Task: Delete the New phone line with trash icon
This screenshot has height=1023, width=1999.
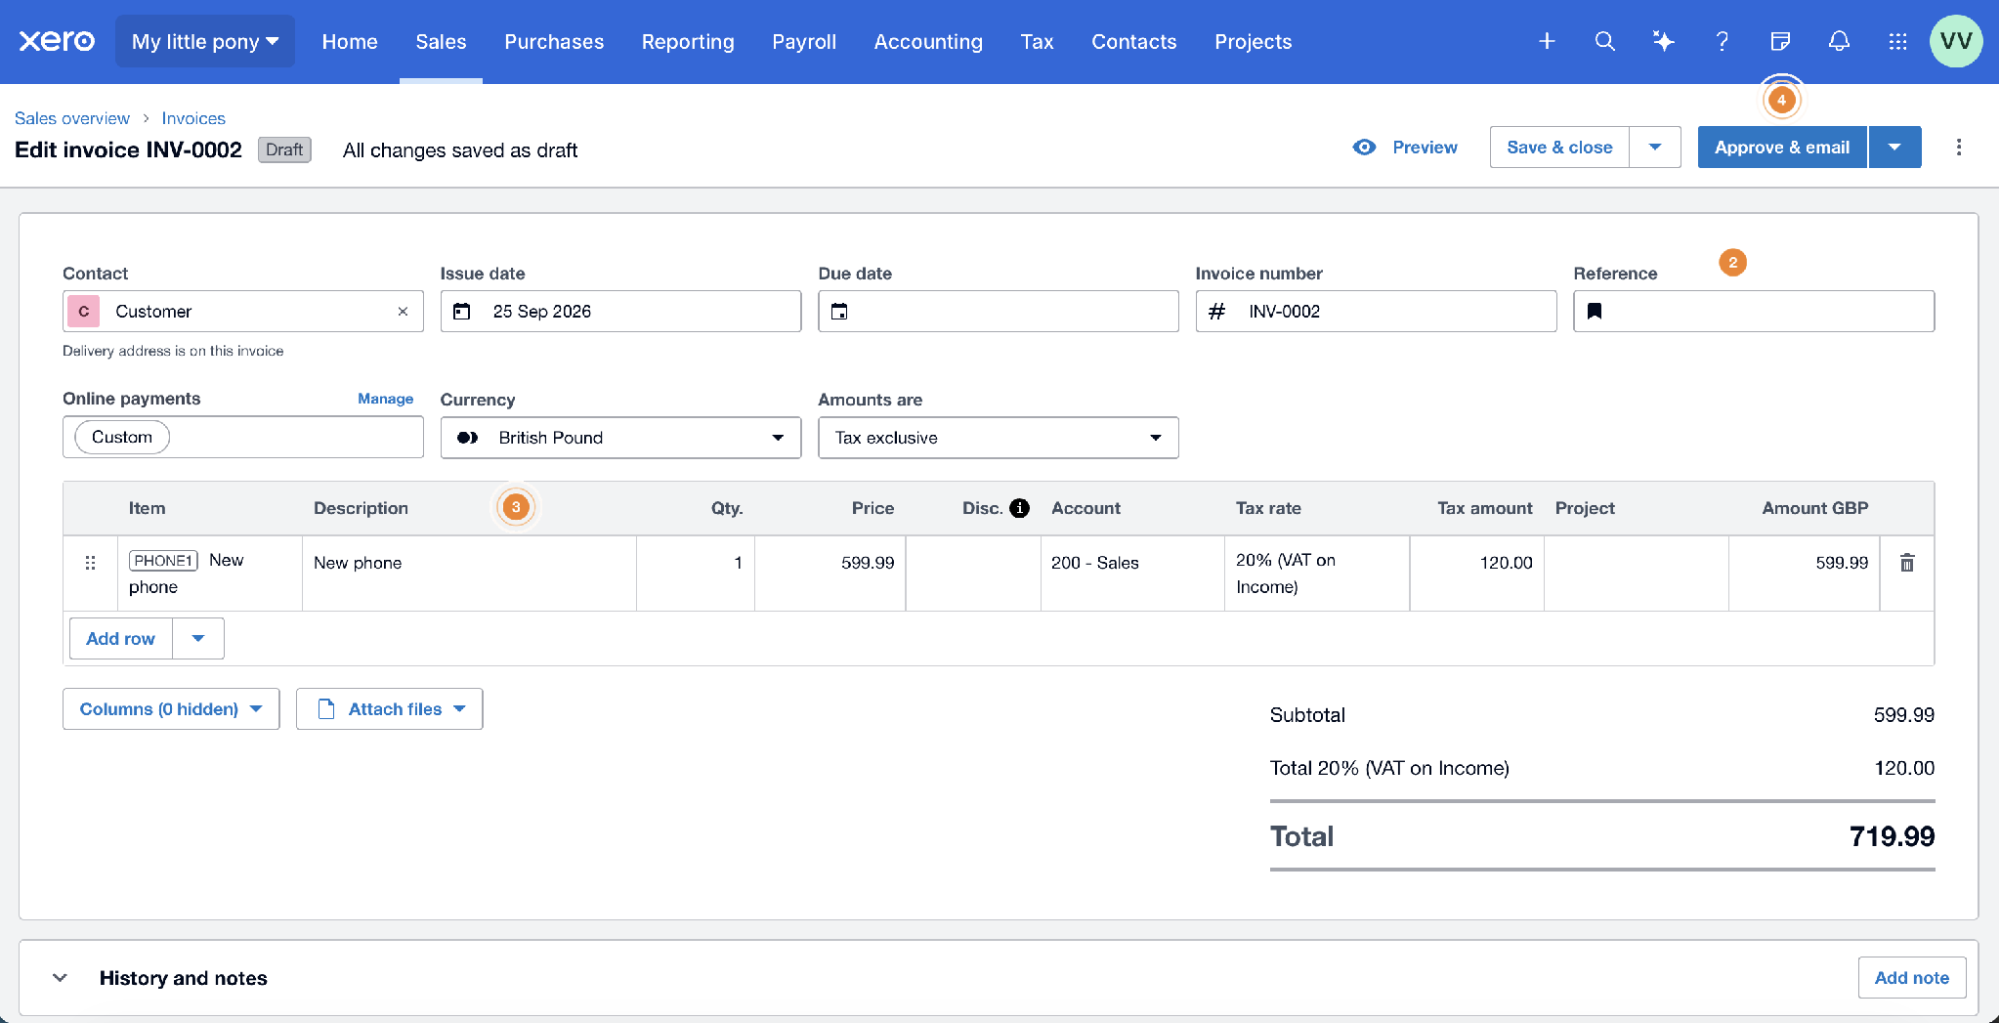Action: 1906,563
